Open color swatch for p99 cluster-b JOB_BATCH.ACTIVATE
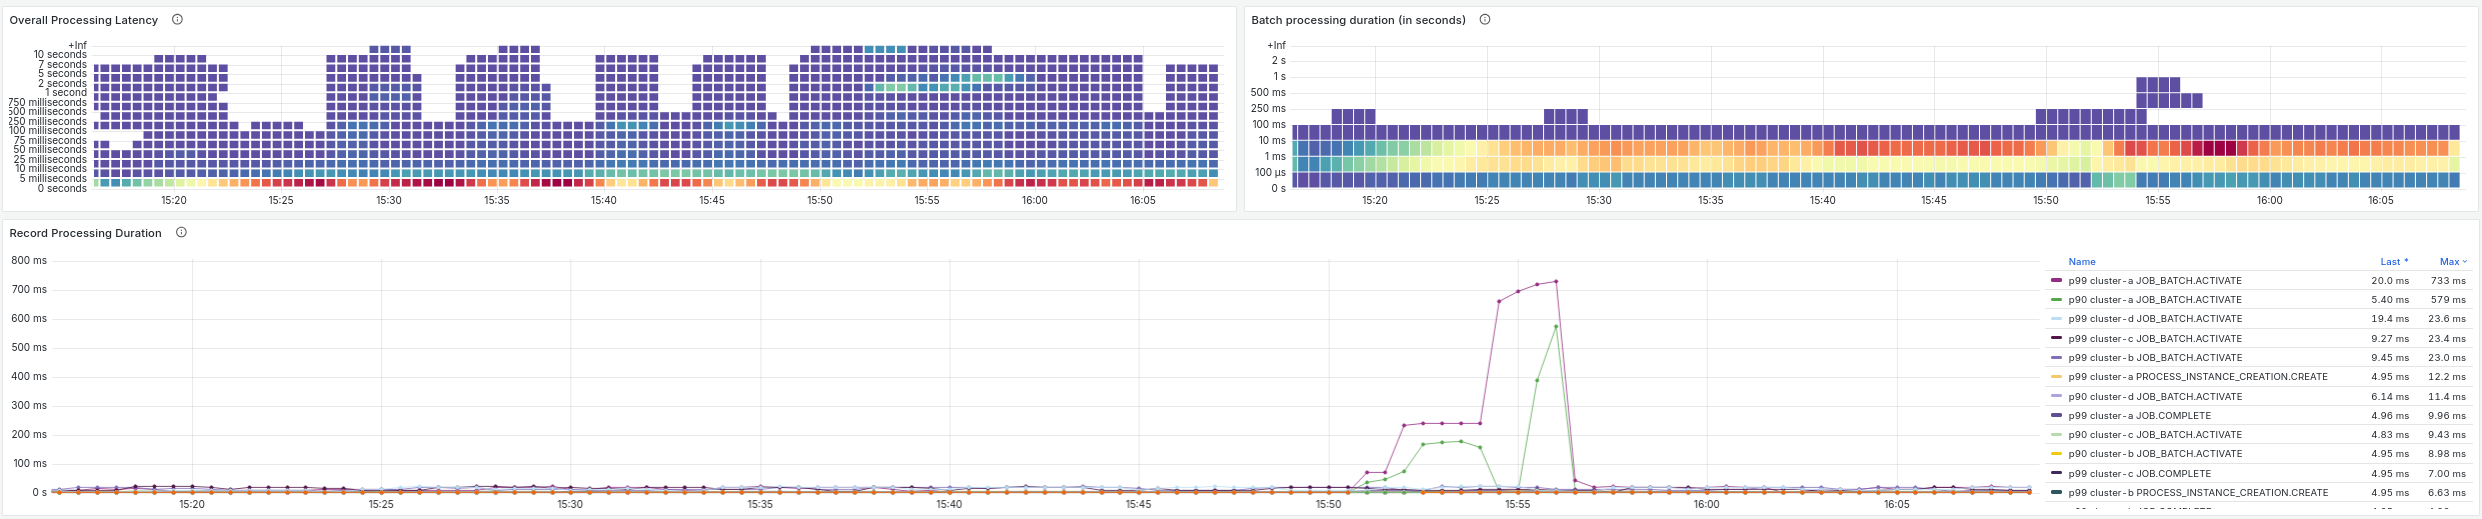2482x519 pixels. point(2056,358)
